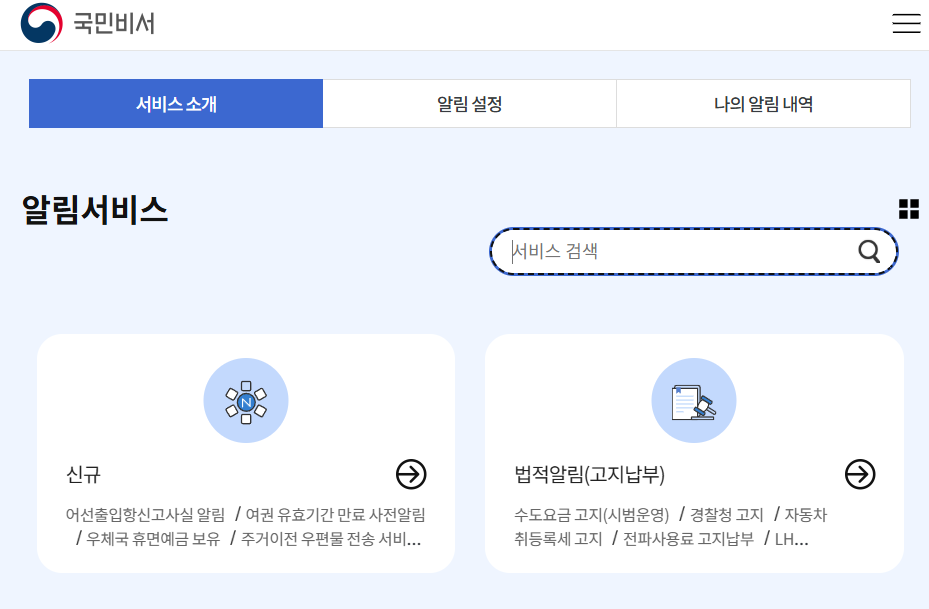This screenshot has height=609, width=929.
Task: Switch to the 알림 설정 tab
Action: coord(469,103)
